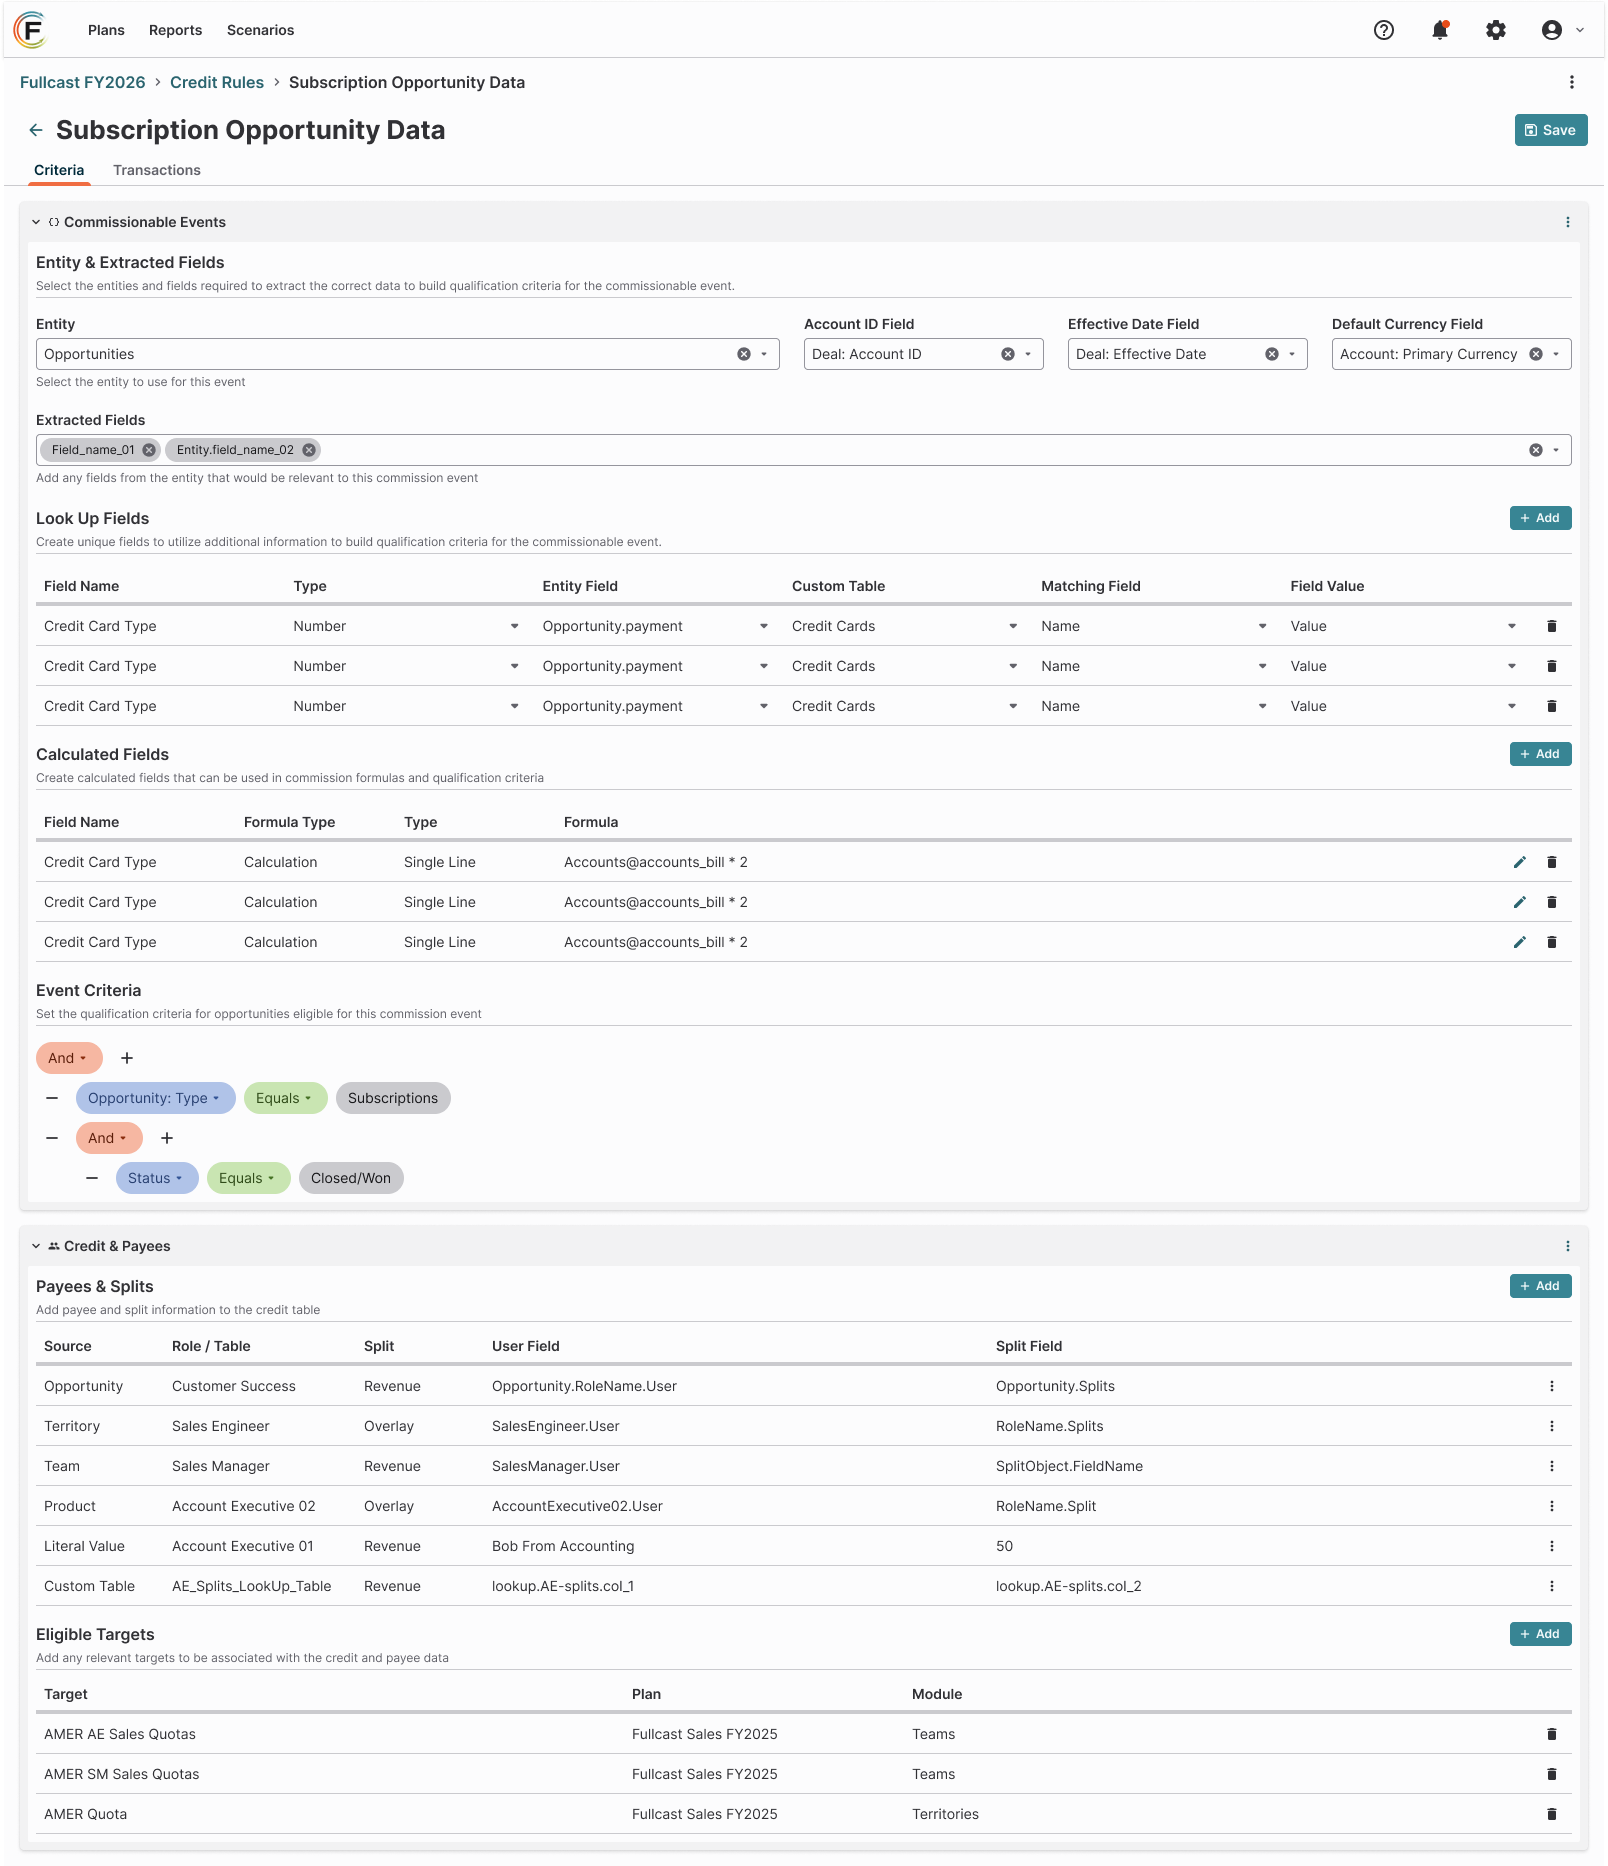Open the Equals operator next to Status

(248, 1178)
